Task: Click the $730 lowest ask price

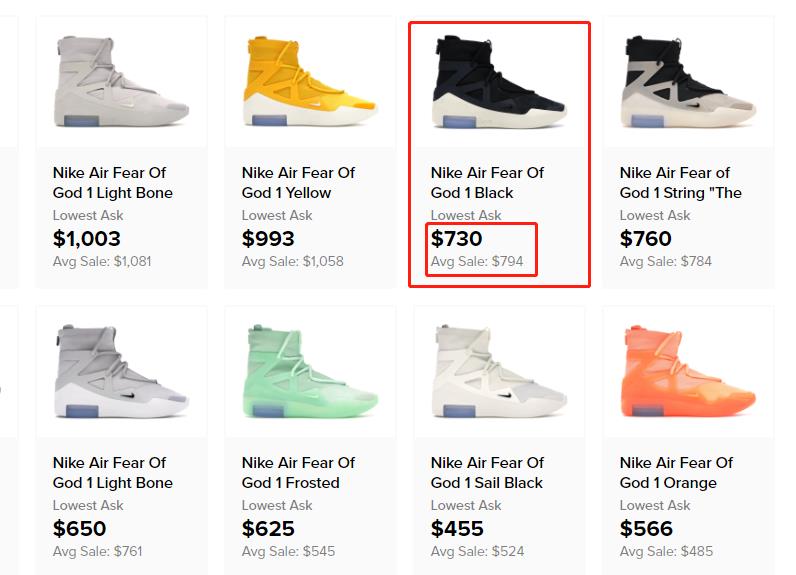Action: [457, 239]
